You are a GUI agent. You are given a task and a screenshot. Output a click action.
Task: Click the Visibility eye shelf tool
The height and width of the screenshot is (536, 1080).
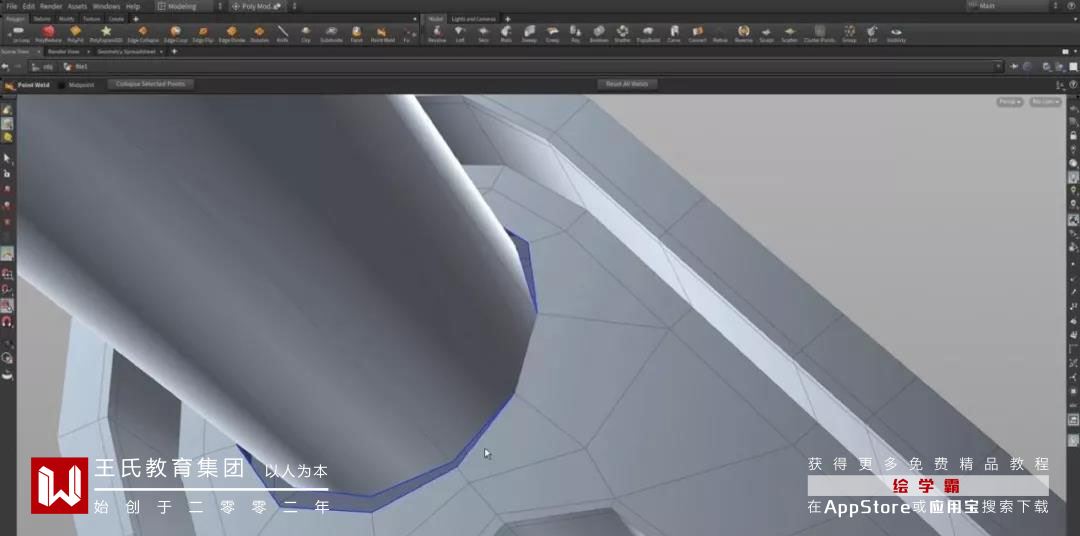[896, 34]
